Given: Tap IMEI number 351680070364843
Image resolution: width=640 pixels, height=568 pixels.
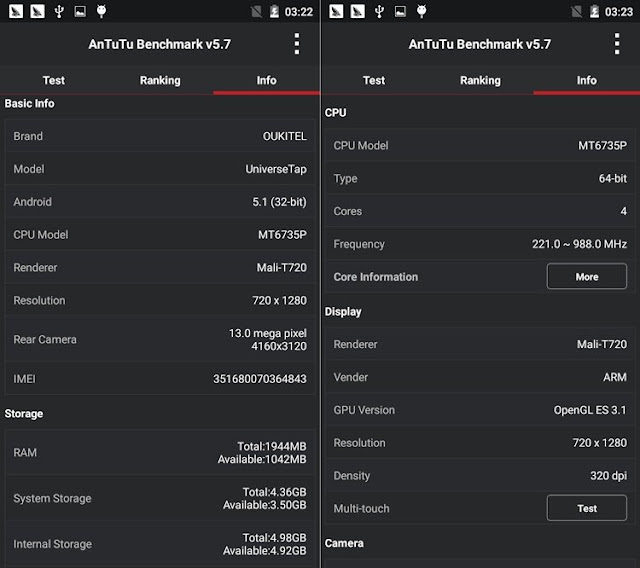Looking at the screenshot, I should pyautogui.click(x=260, y=379).
